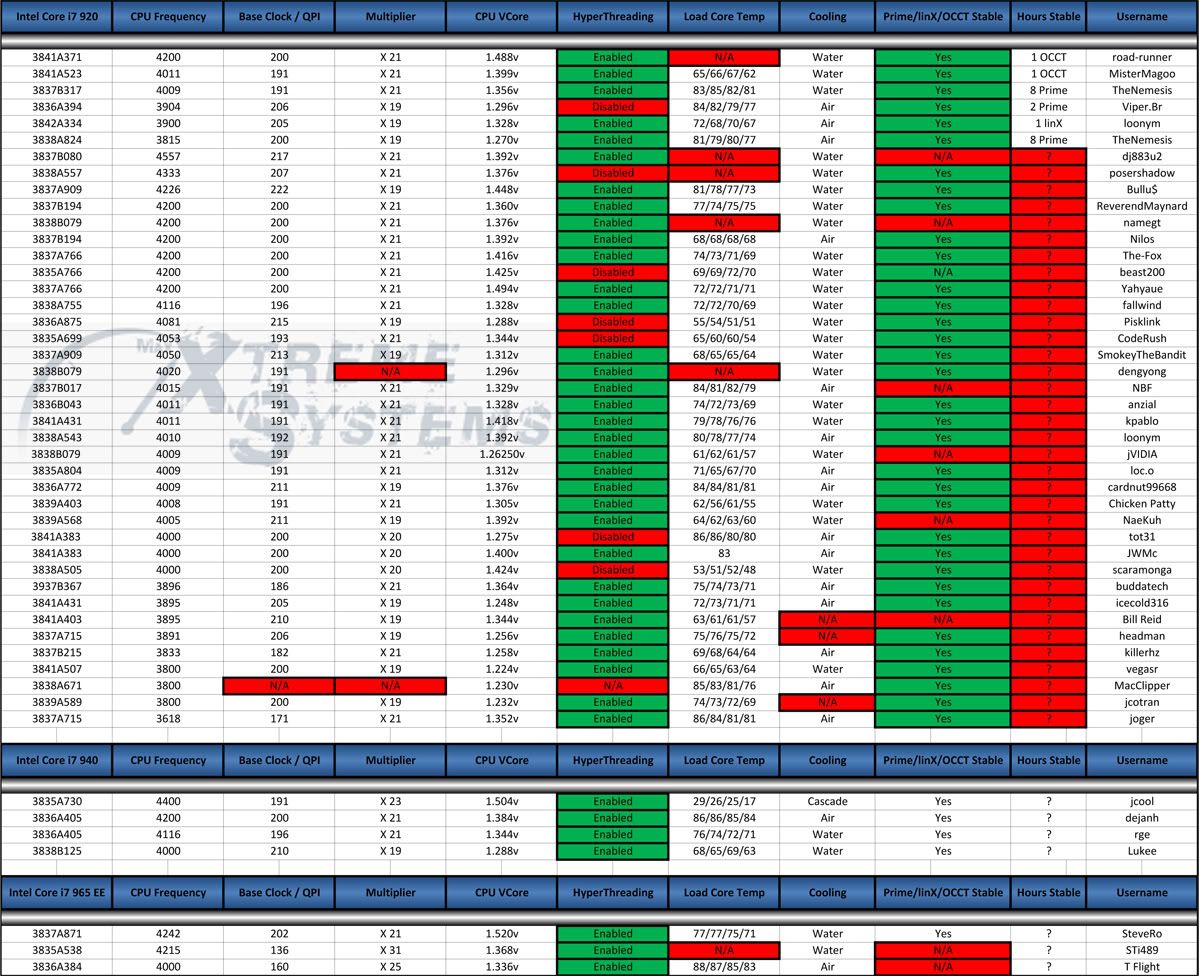Select batch number cell '3841A371'
1200x976 pixels.
[56, 57]
